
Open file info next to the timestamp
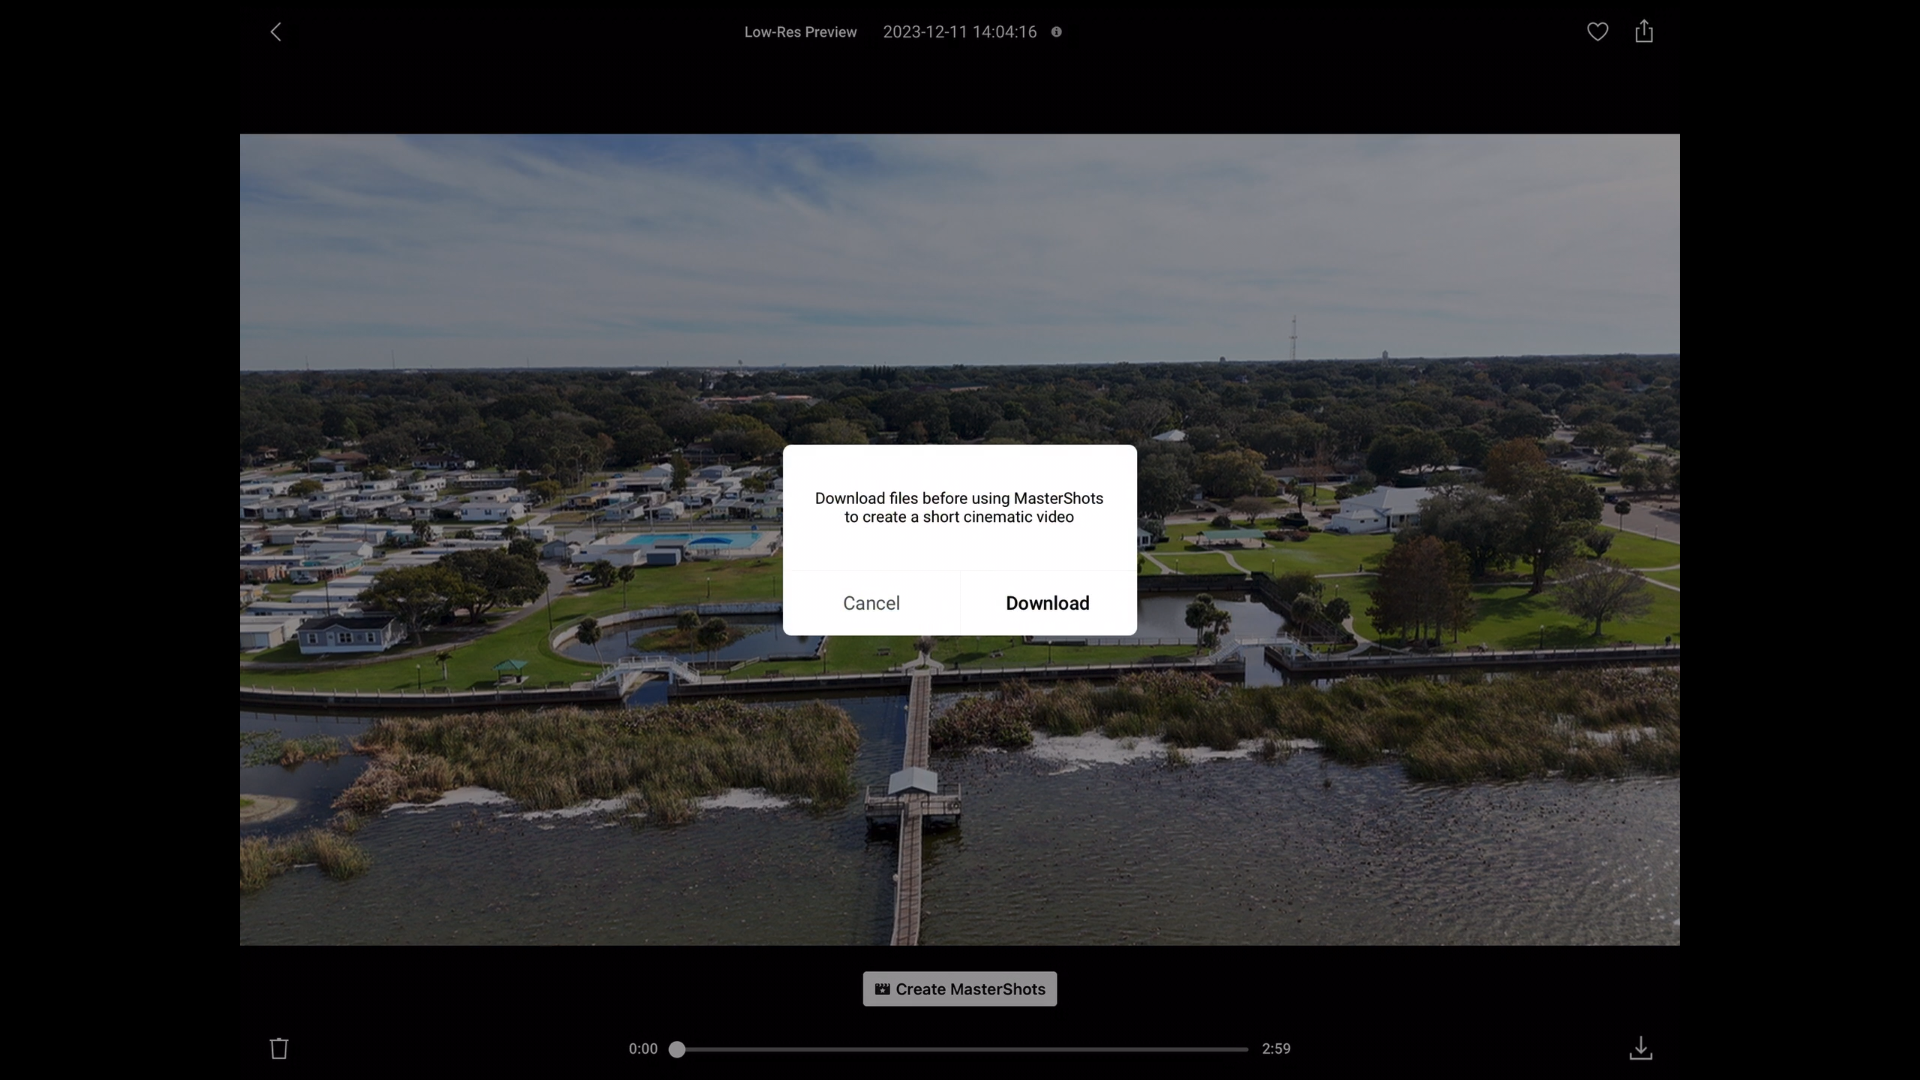pos(1056,32)
